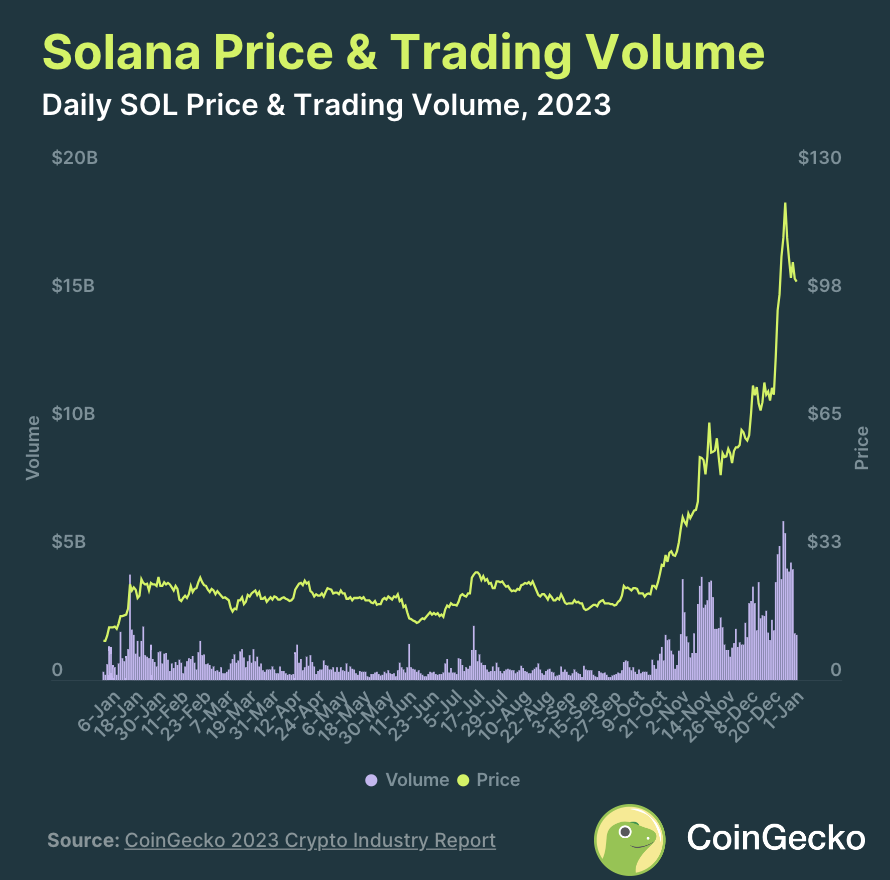The width and height of the screenshot is (890, 880).
Task: Click the Source label text
Action: [83, 840]
